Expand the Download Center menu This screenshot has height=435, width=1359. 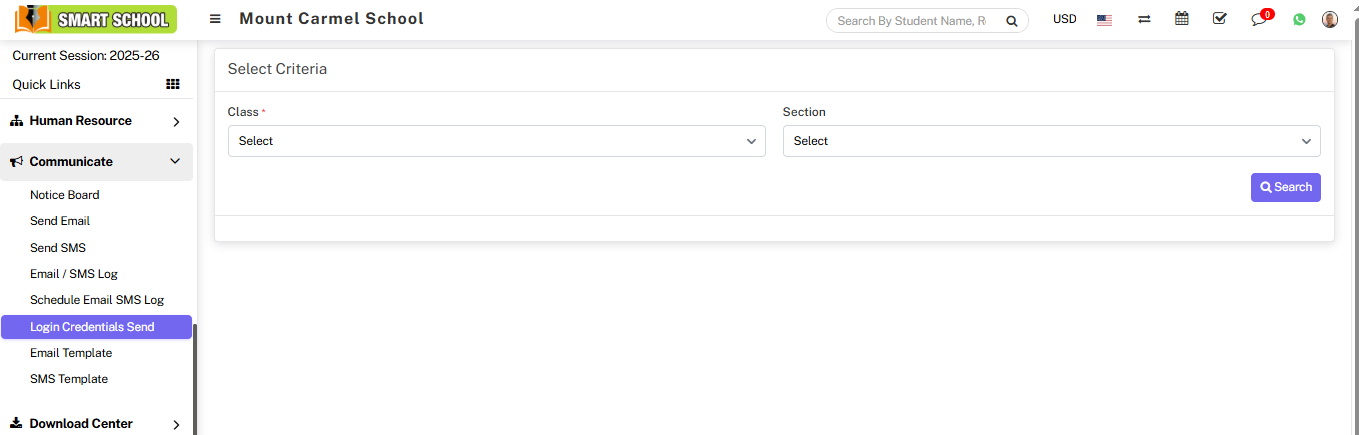(96, 424)
